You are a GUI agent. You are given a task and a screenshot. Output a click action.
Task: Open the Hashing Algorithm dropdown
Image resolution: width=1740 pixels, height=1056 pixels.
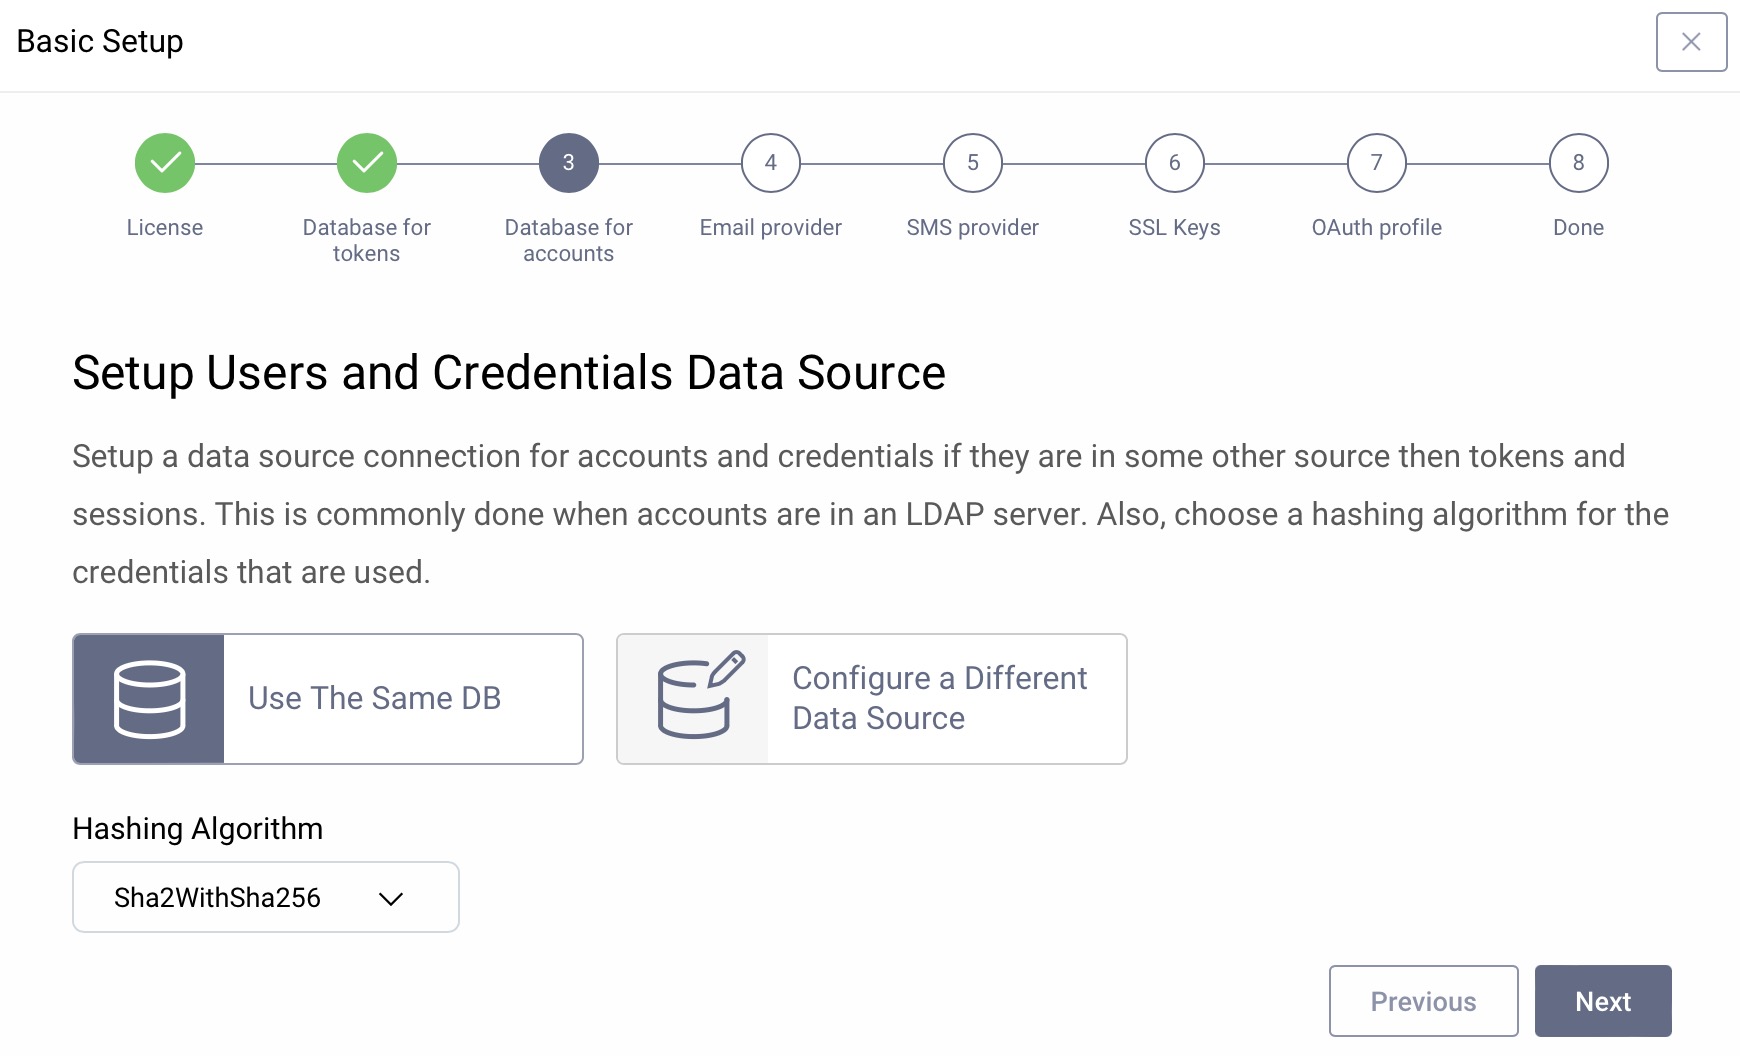click(x=265, y=897)
